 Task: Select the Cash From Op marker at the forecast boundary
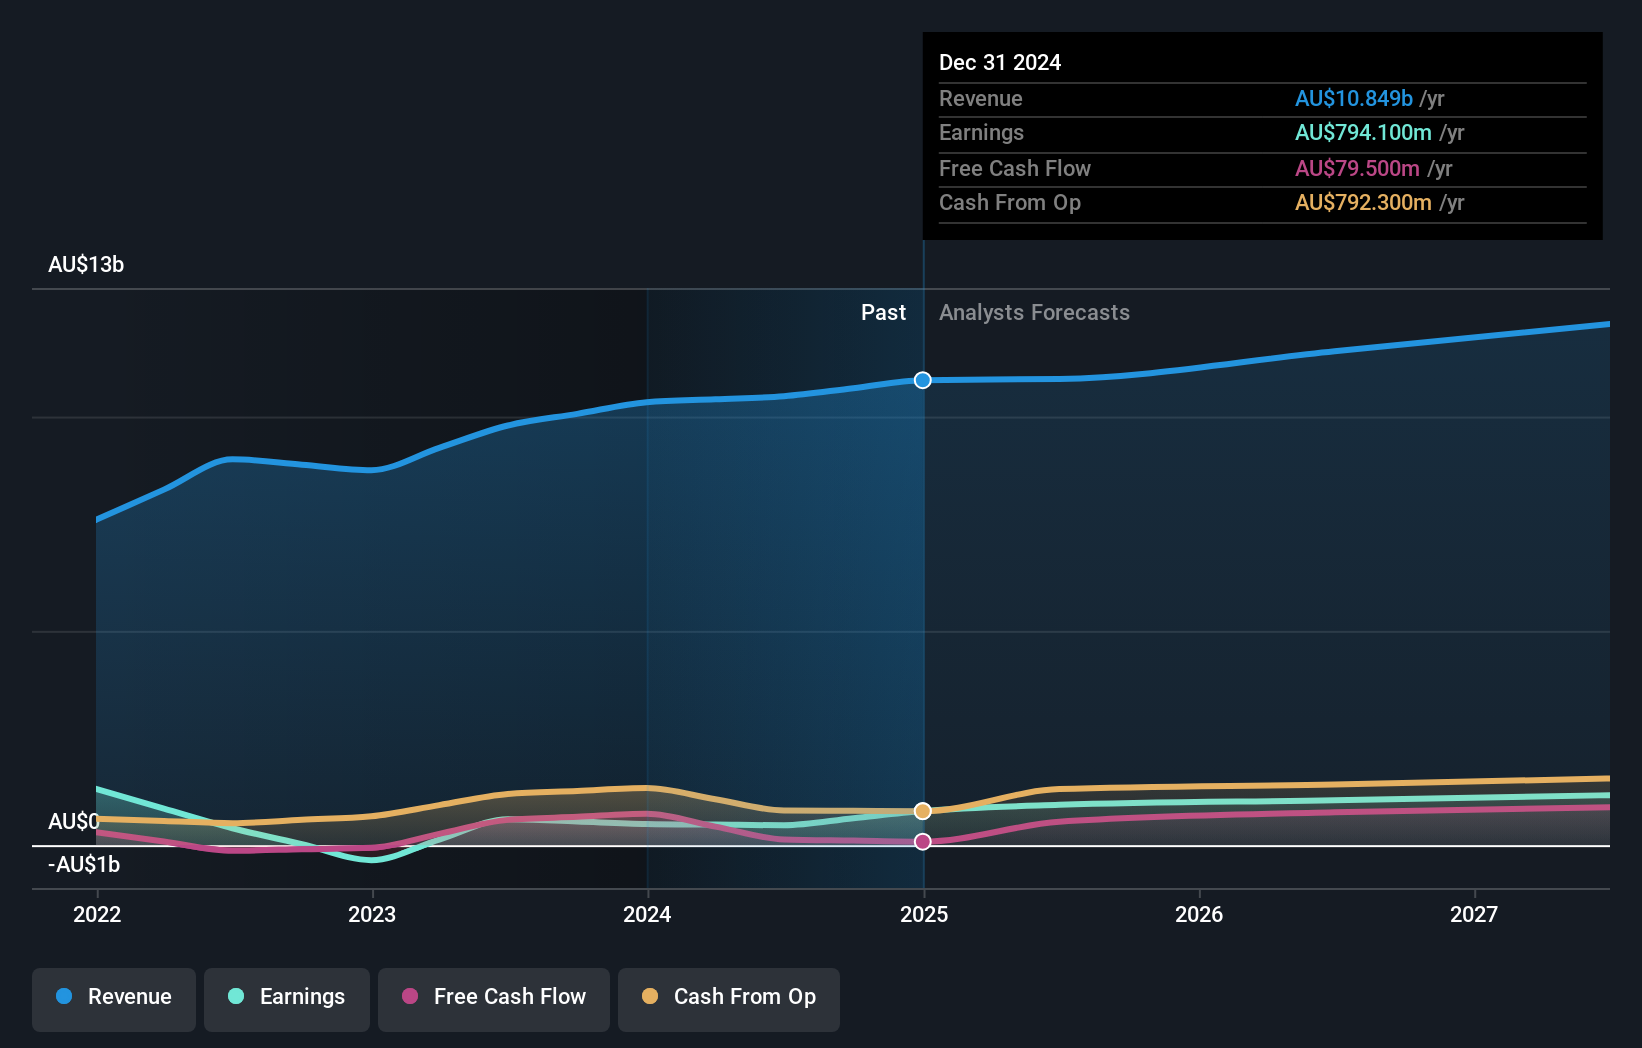(922, 810)
